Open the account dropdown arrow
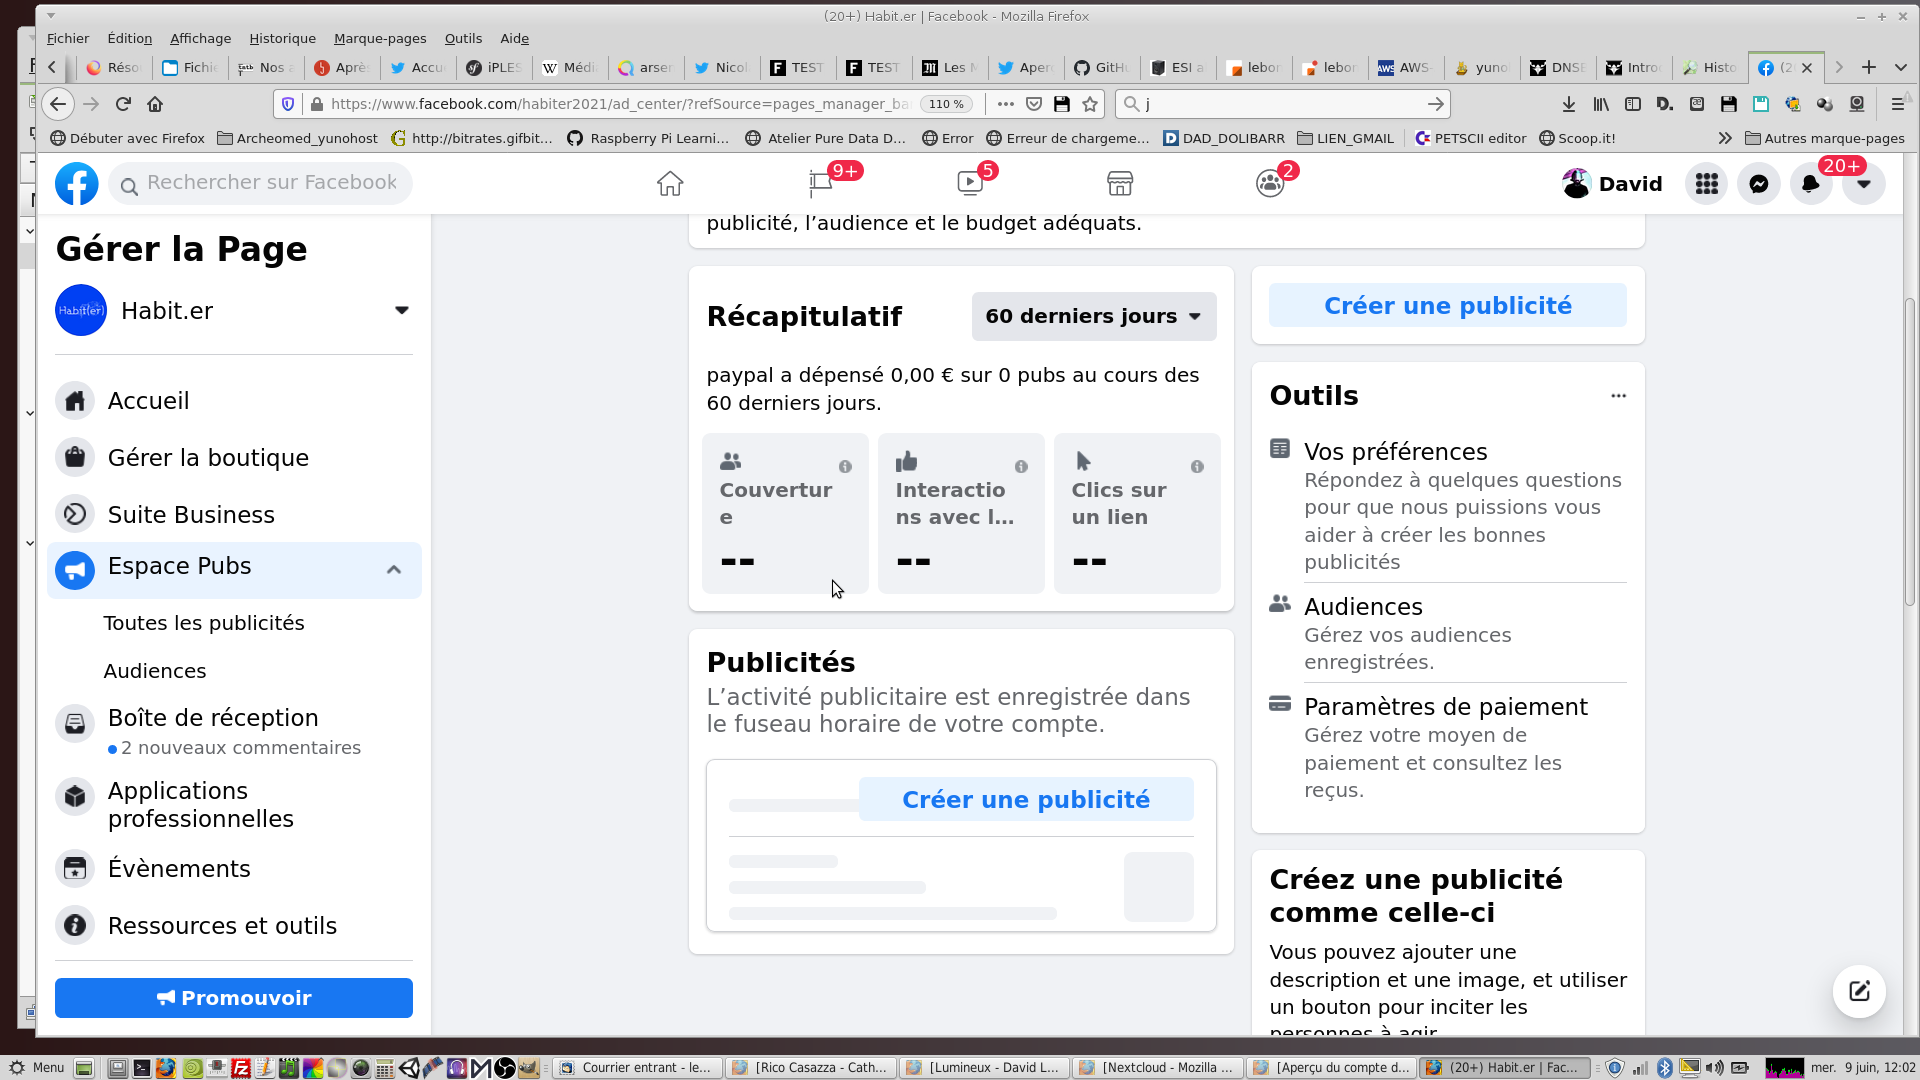 1863,184
